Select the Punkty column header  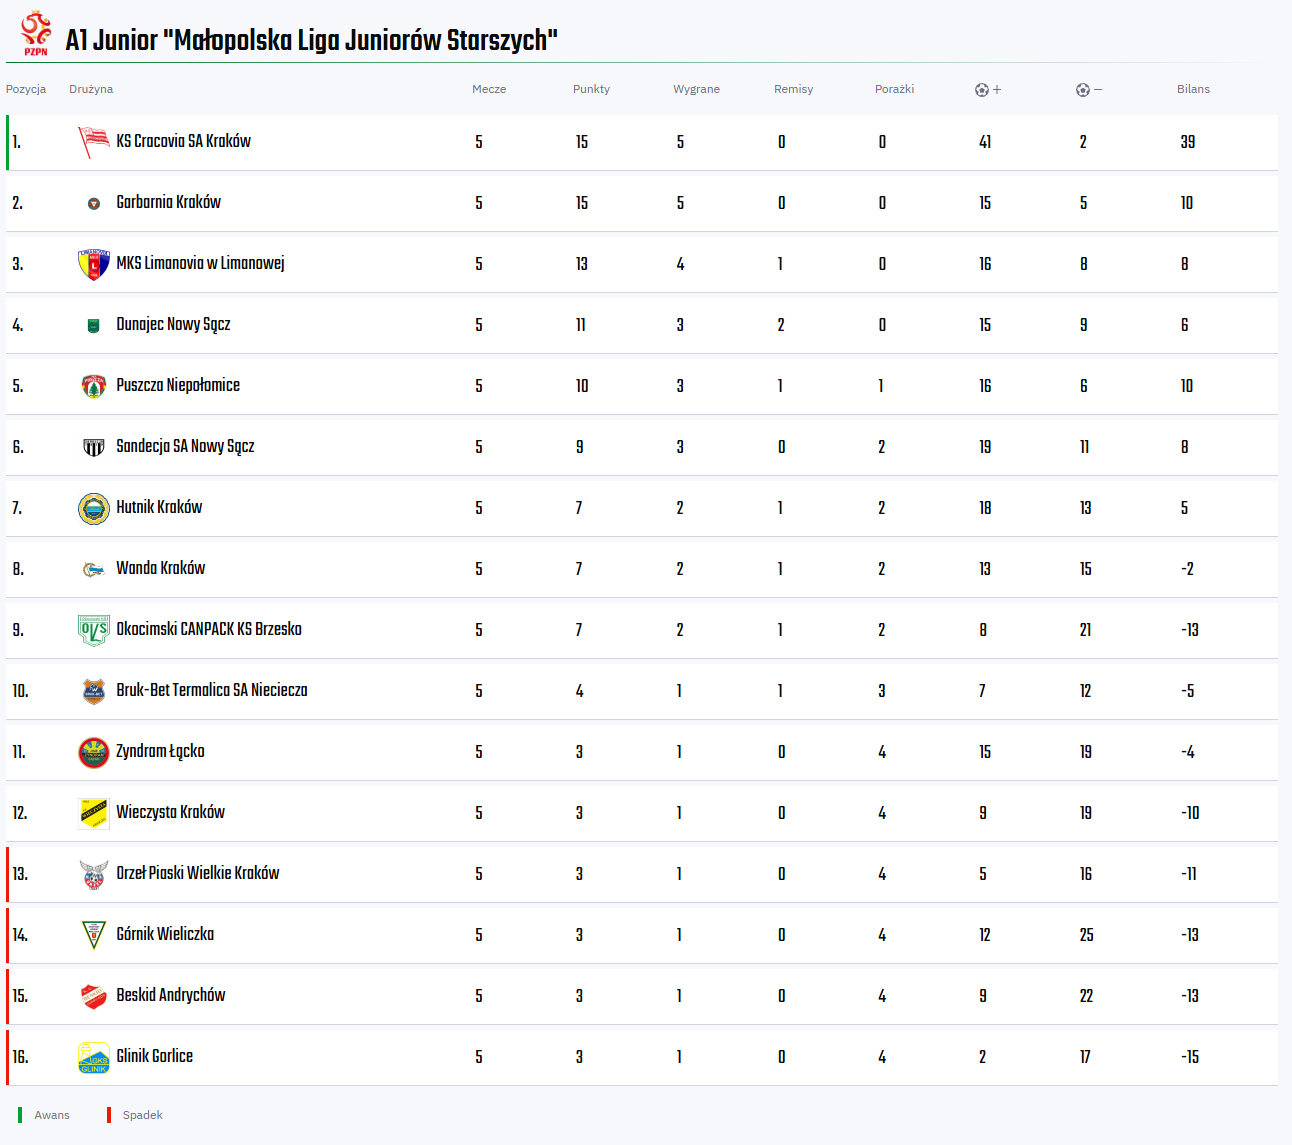(x=591, y=89)
